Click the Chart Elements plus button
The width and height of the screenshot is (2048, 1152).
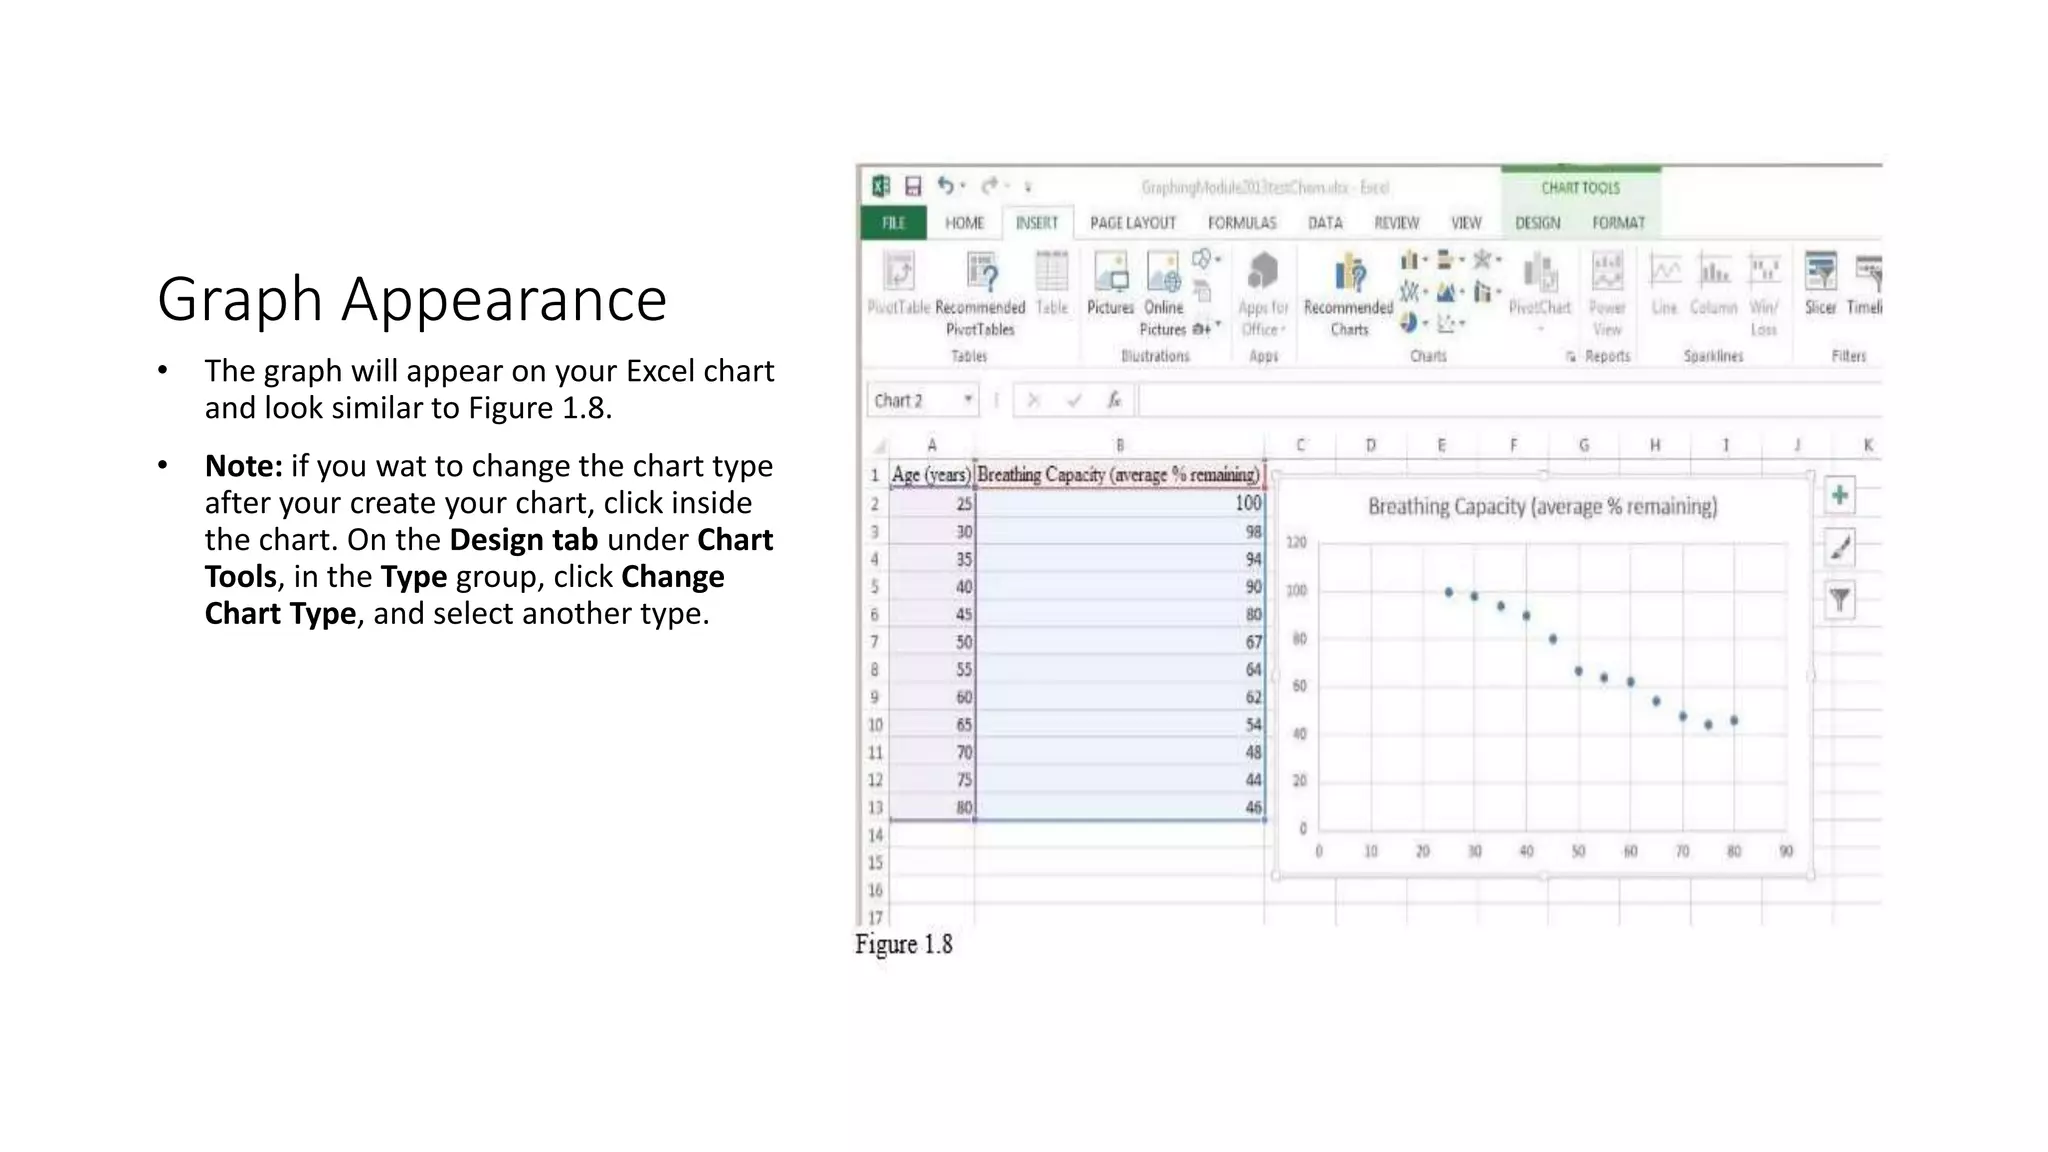click(1839, 495)
